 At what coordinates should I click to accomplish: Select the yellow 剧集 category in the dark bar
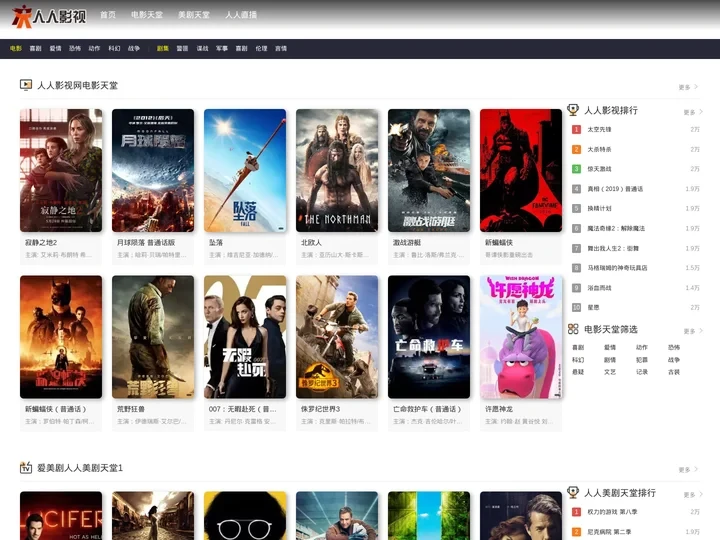[163, 48]
